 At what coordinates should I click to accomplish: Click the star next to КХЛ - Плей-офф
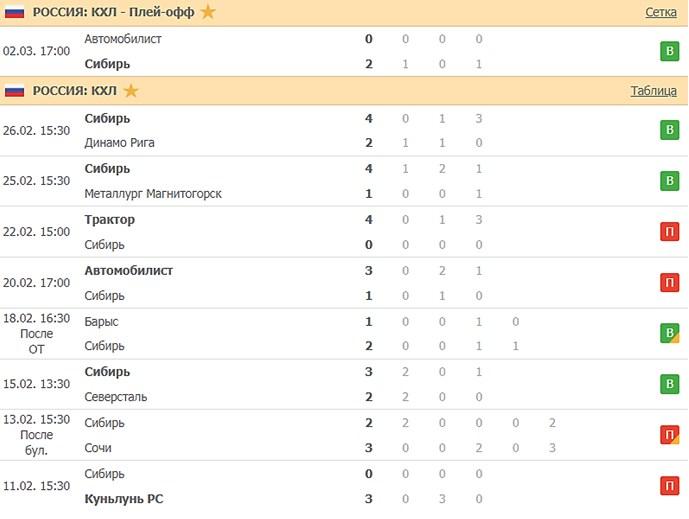207,12
